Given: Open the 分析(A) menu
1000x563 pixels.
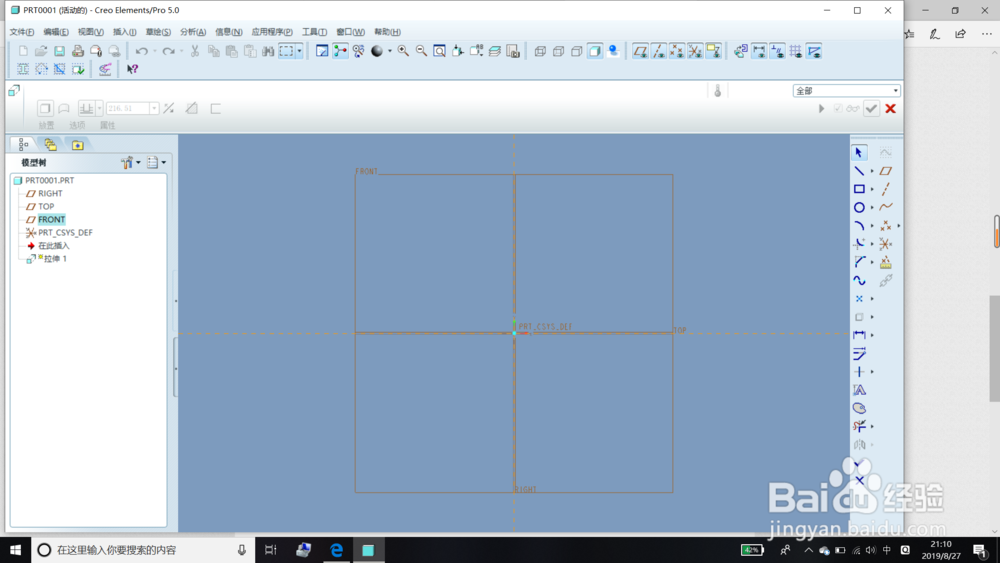Looking at the screenshot, I should pyautogui.click(x=193, y=32).
